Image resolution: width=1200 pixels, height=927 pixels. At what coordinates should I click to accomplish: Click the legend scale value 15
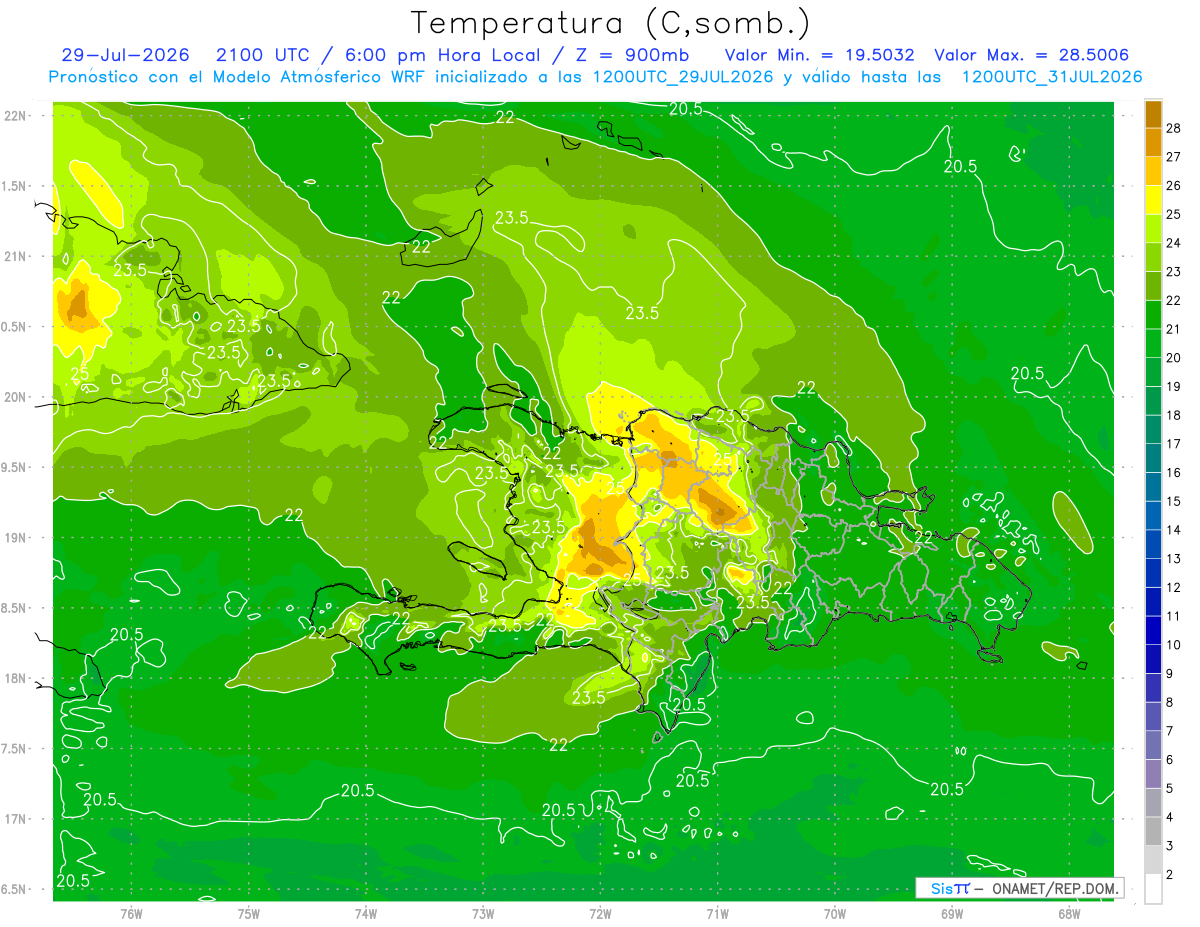click(x=1174, y=502)
